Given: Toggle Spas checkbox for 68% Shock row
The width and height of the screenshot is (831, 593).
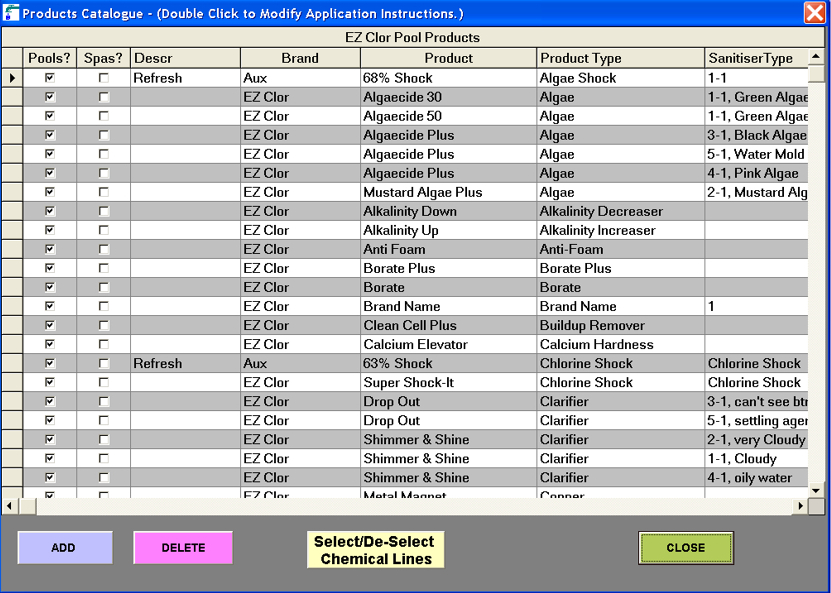Looking at the screenshot, I should (104, 78).
